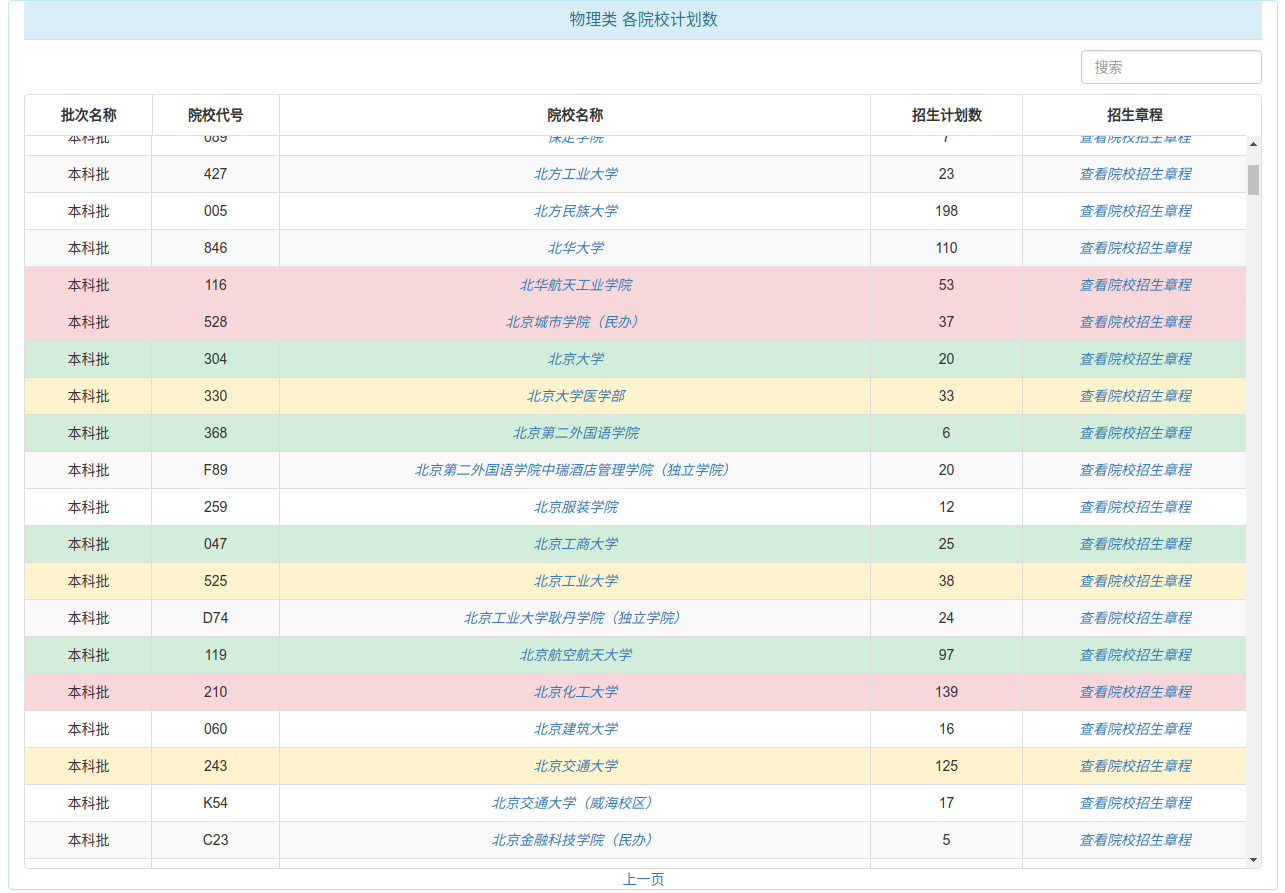Open the 北京建筑大学 school link

click(x=575, y=729)
